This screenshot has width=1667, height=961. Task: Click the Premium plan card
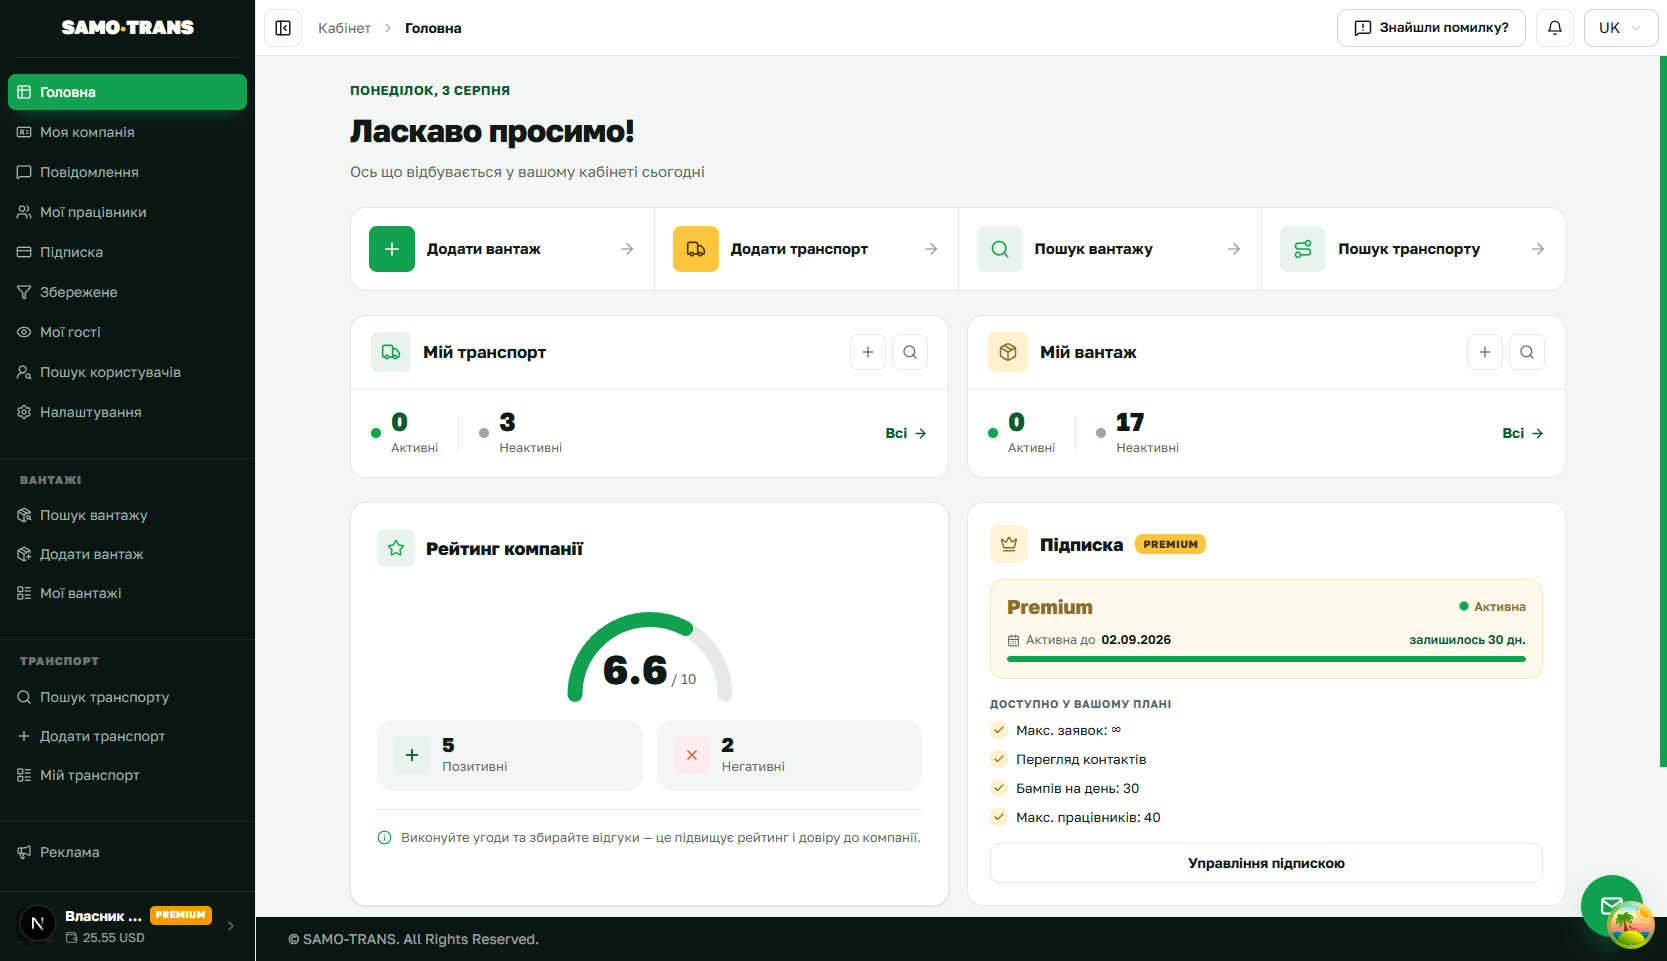click(1266, 629)
